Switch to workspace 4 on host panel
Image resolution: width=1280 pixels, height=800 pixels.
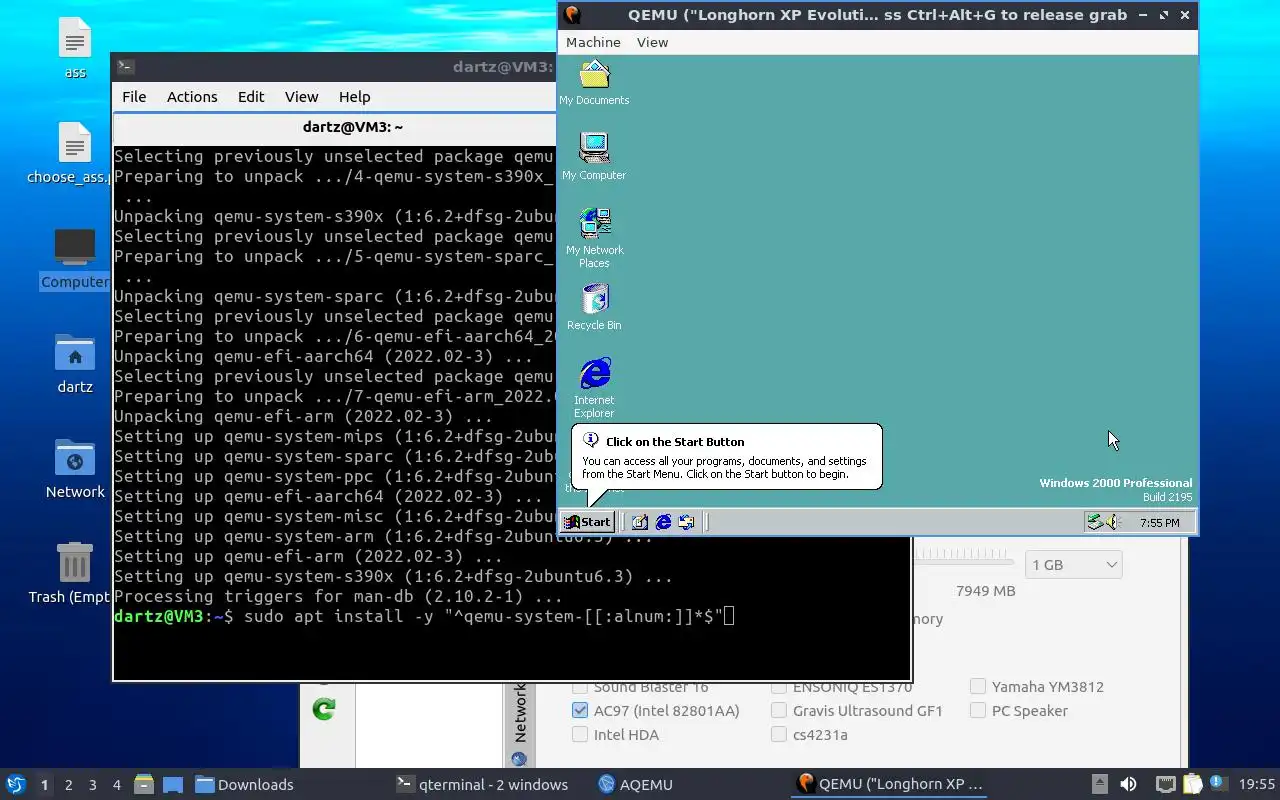point(116,785)
